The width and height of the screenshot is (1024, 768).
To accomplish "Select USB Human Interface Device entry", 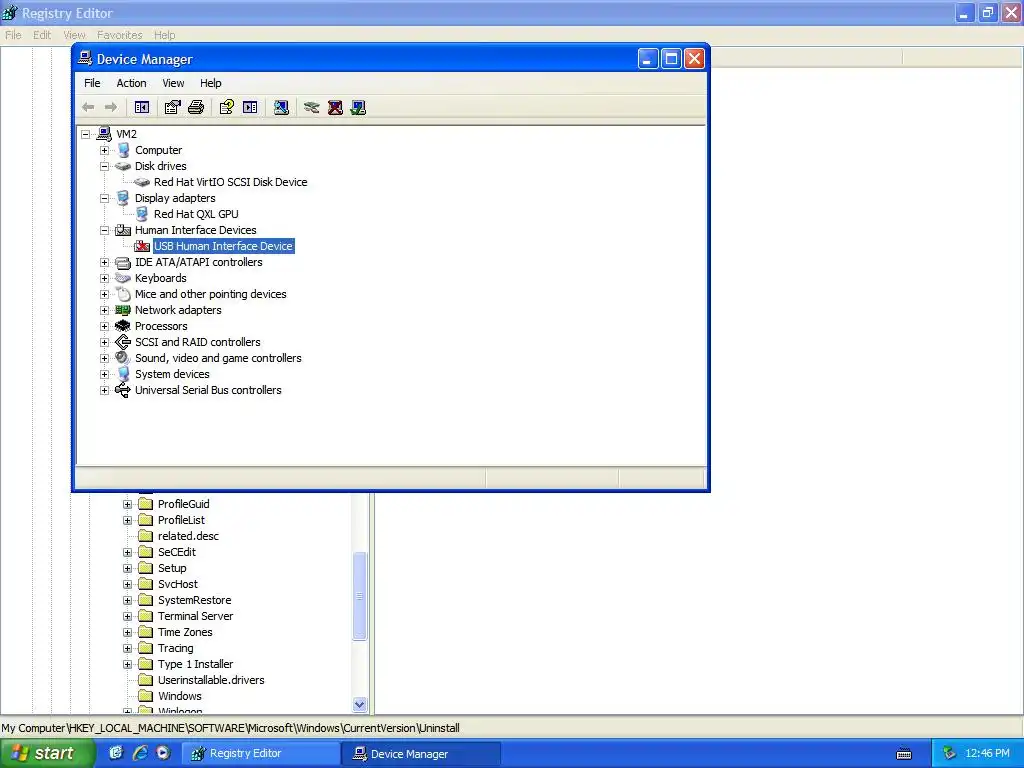I will (223, 246).
